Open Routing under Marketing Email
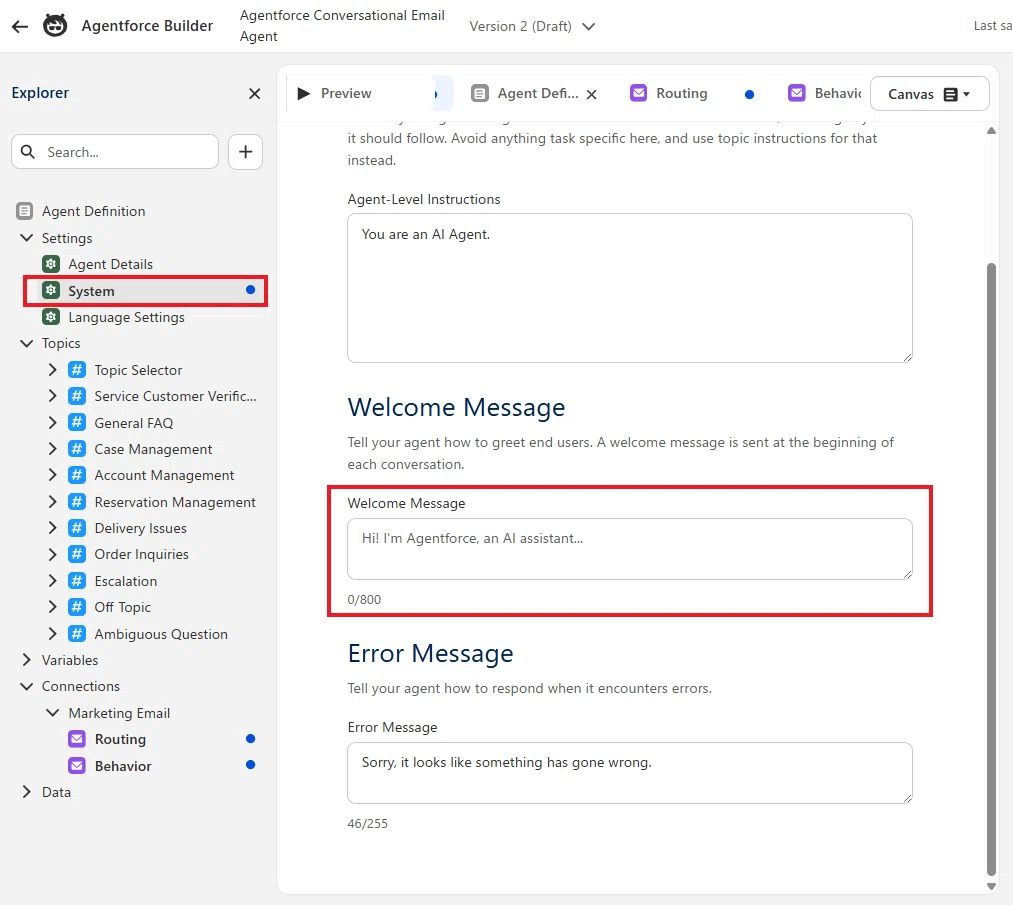The width and height of the screenshot is (1013, 905). coord(120,739)
